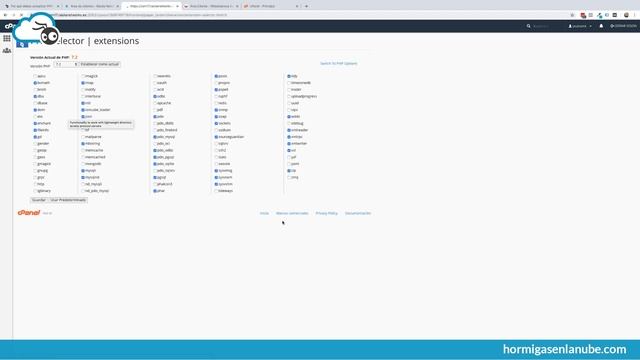Enable the ssh2 extension checkbox
The height and width of the screenshot is (360, 640).
point(216,150)
